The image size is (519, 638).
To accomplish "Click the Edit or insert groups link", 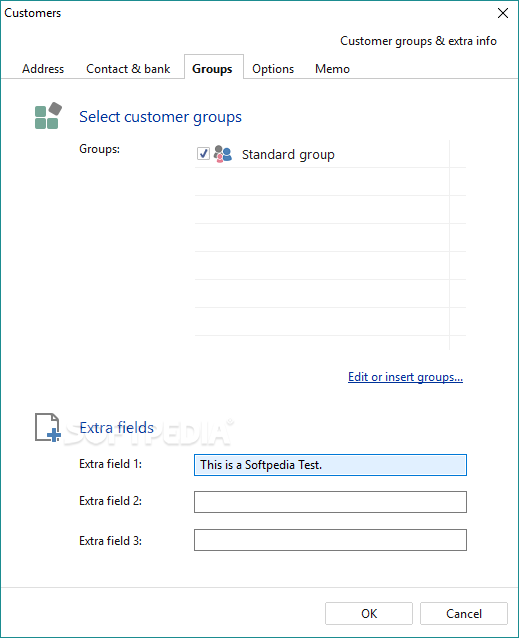I will tap(406, 377).
